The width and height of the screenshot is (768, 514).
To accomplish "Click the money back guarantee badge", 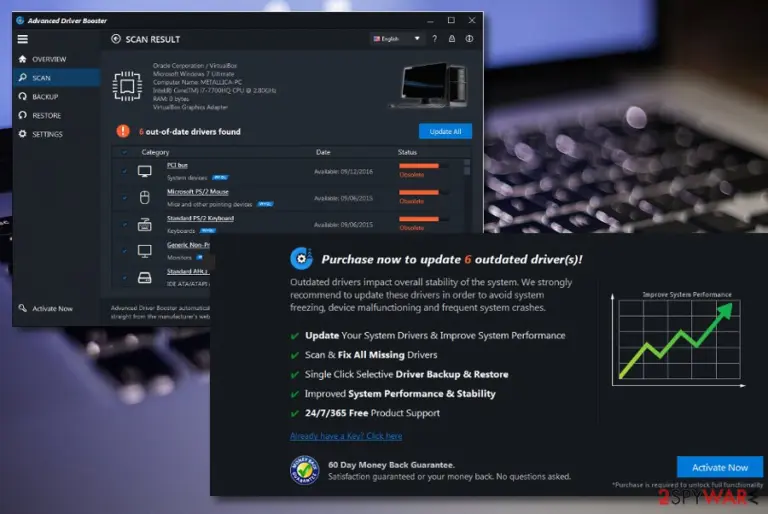I will [x=304, y=470].
